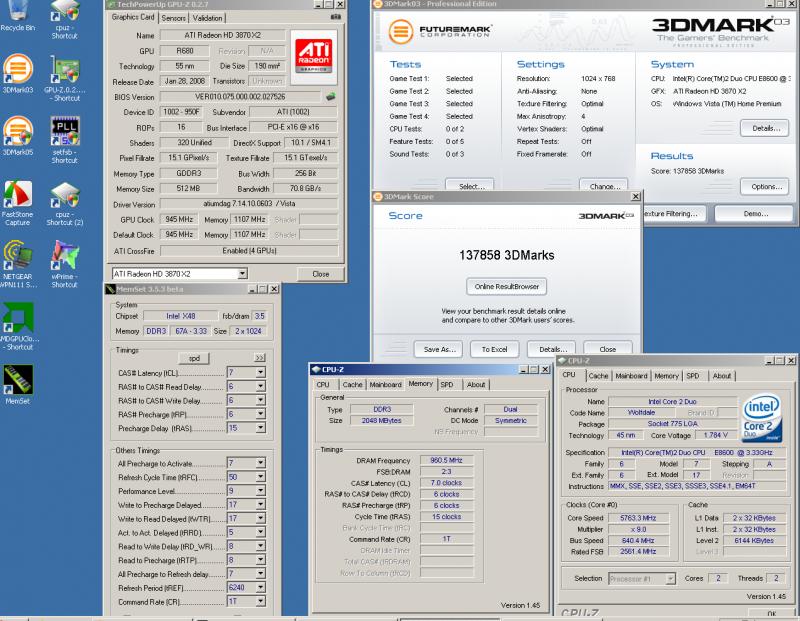Select the Memory tab in right CPU-Z window
This screenshot has width=800, height=621.
tap(666, 376)
